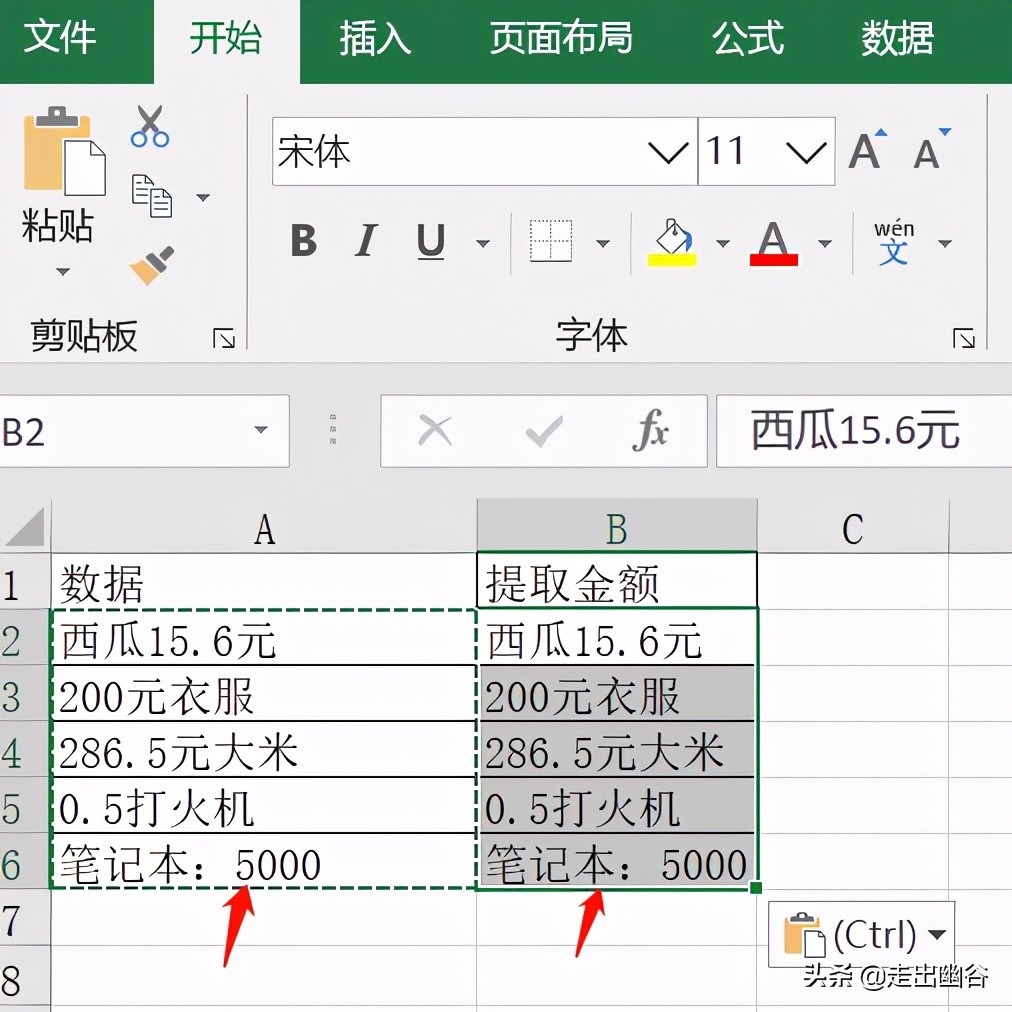
Task: Click the formula bar resize dots handle
Action: [333, 430]
